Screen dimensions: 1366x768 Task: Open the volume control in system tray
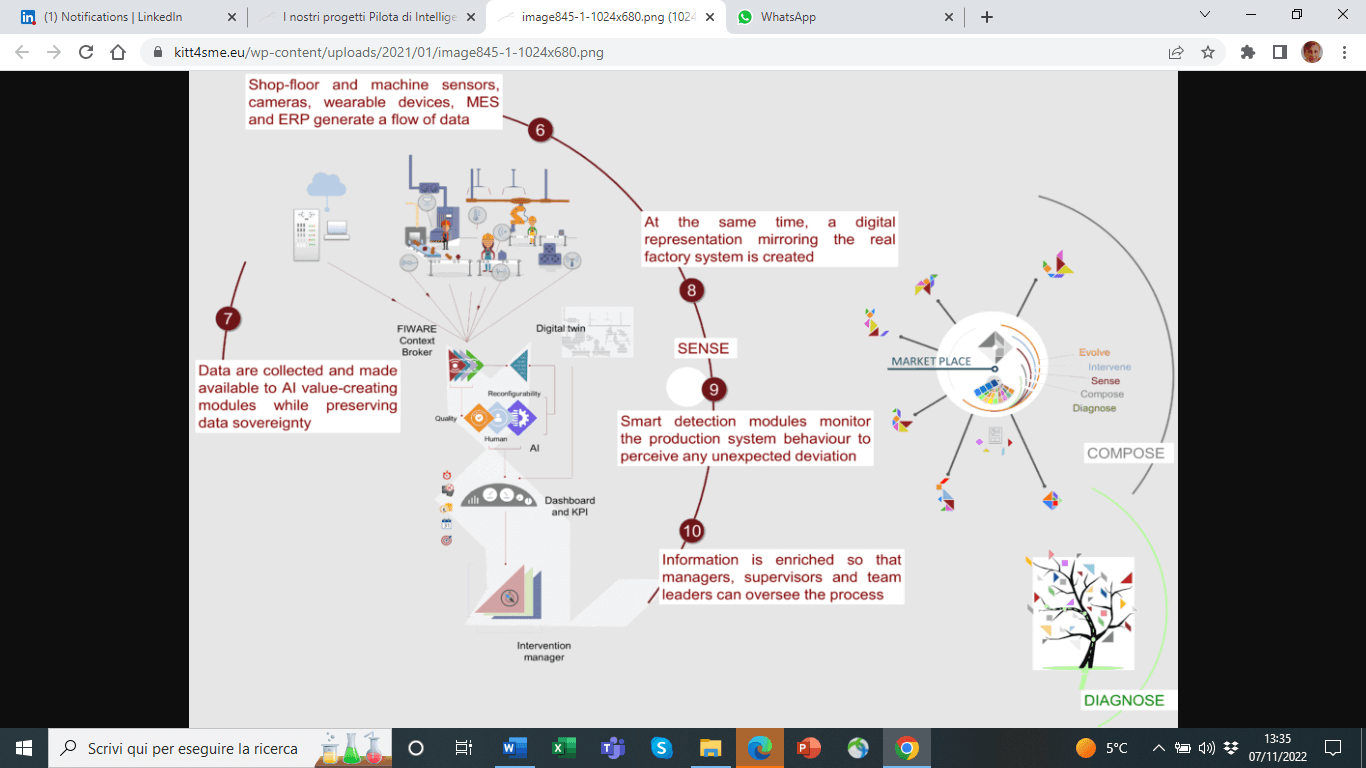tap(1206, 748)
